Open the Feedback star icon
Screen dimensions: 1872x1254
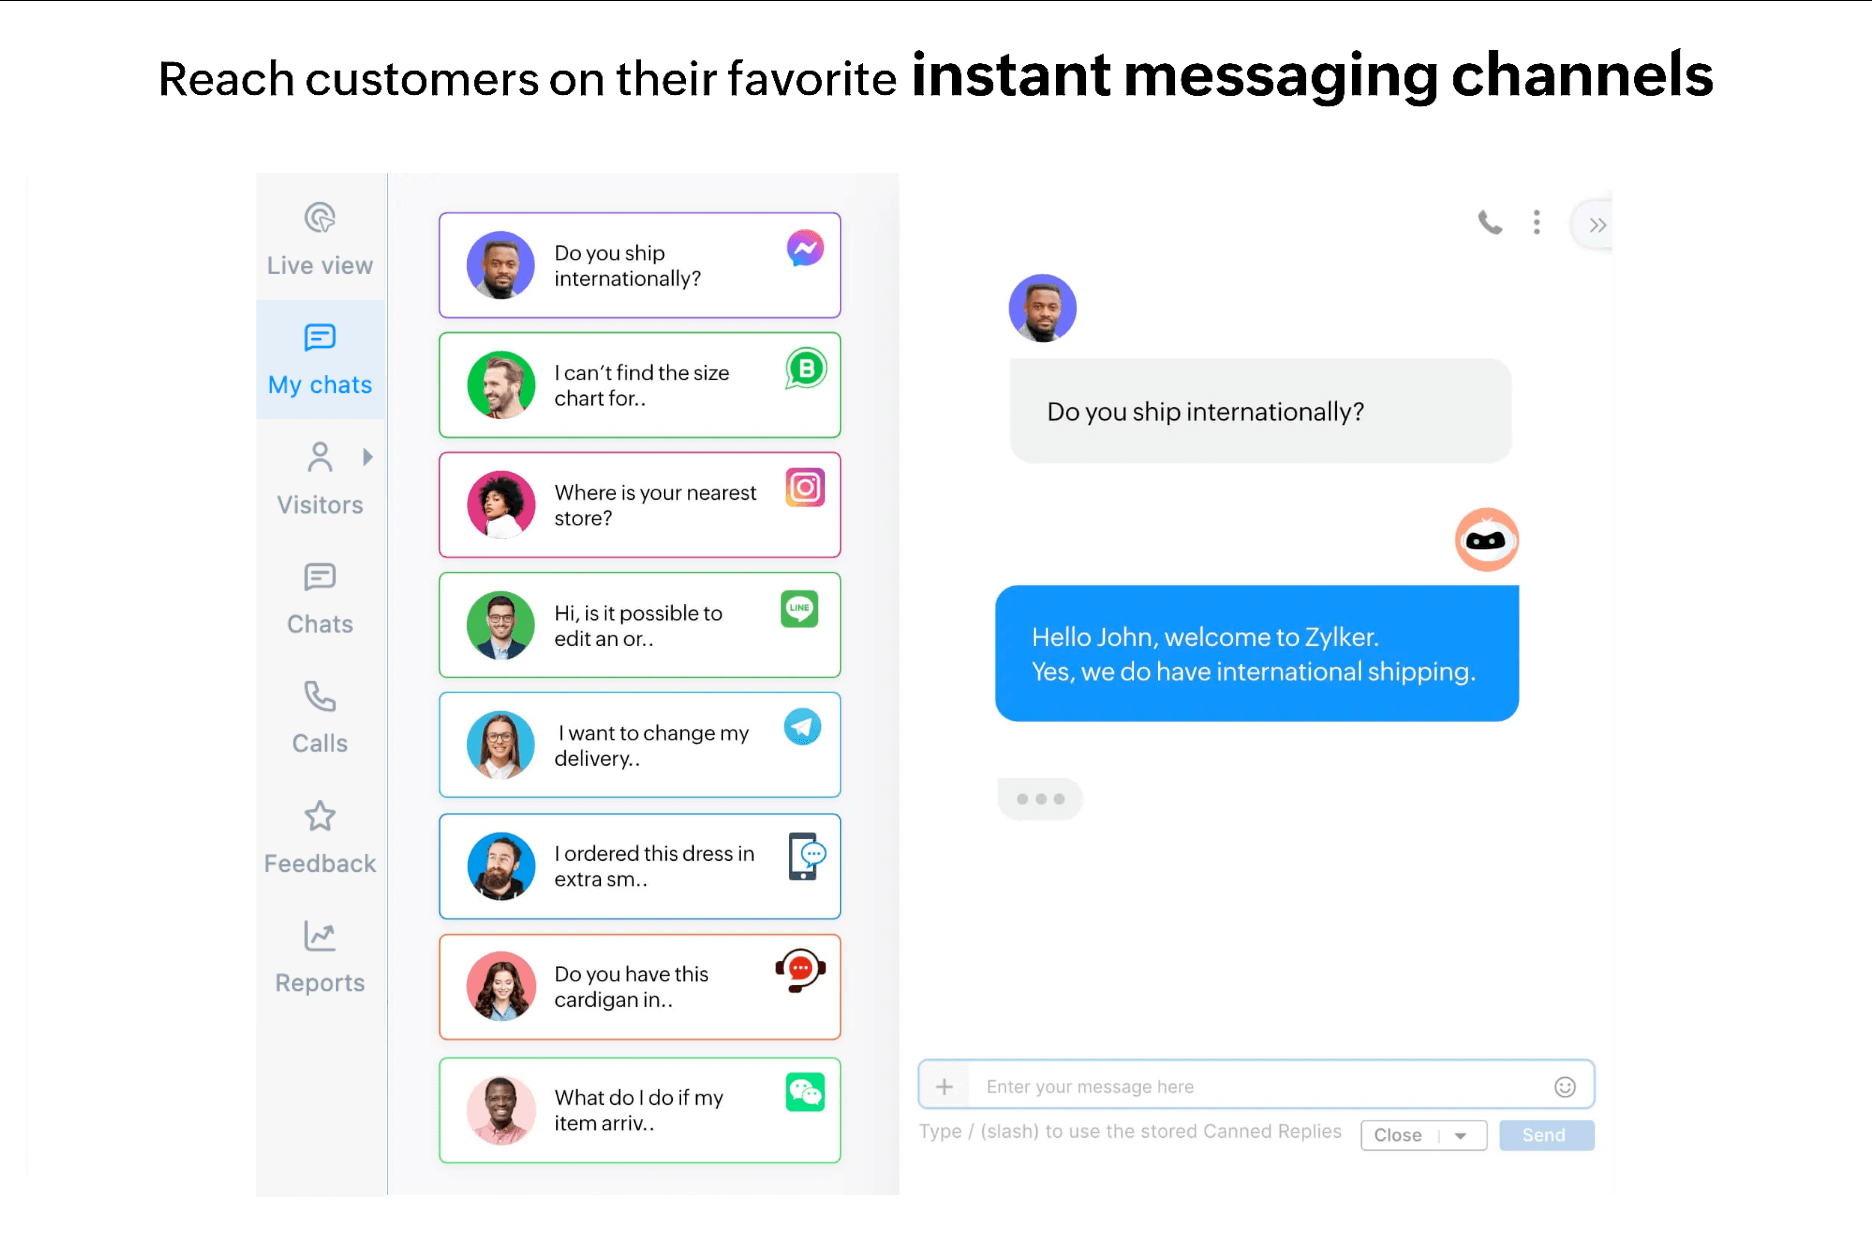(320, 816)
